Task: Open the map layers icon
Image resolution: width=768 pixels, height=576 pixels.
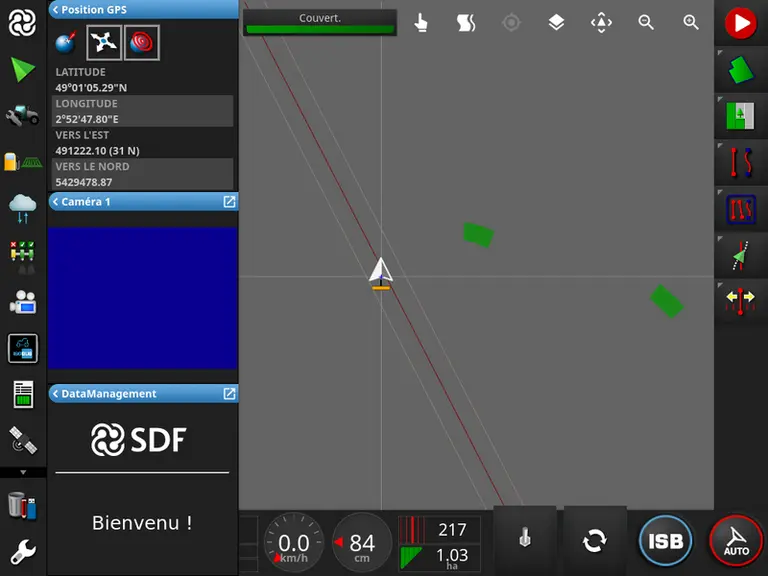Action: click(556, 23)
